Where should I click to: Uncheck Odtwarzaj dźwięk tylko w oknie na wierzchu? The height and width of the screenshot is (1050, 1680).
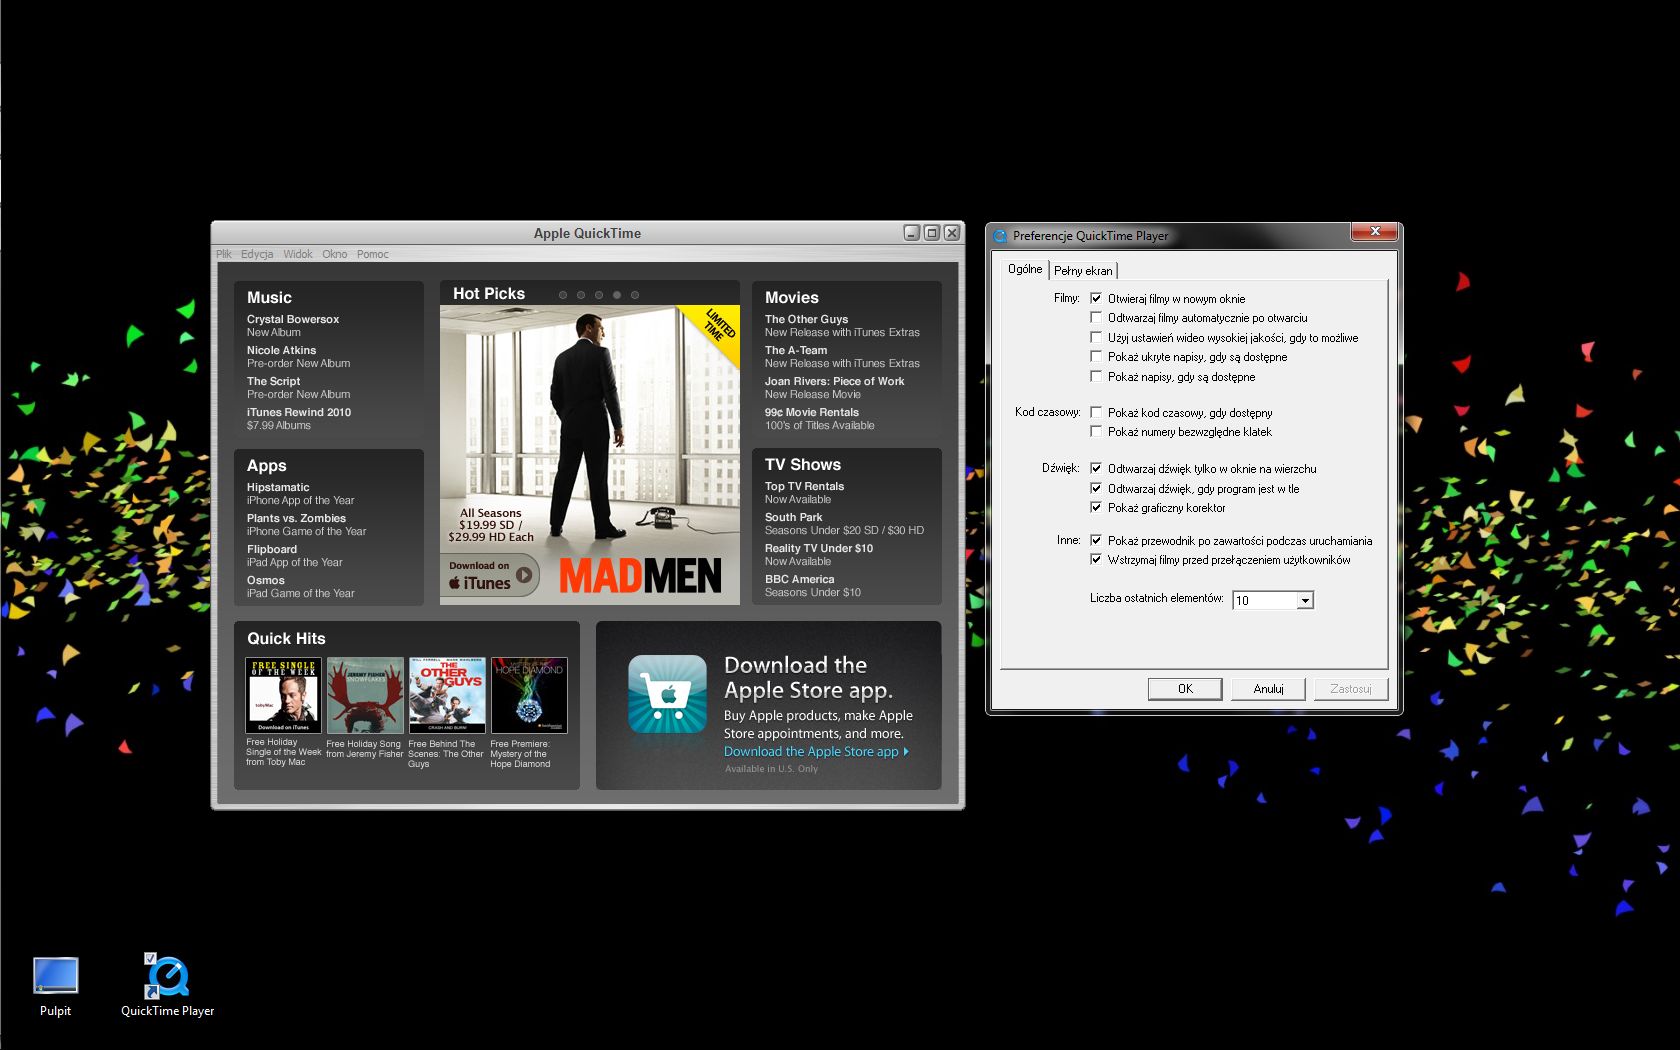point(1096,468)
